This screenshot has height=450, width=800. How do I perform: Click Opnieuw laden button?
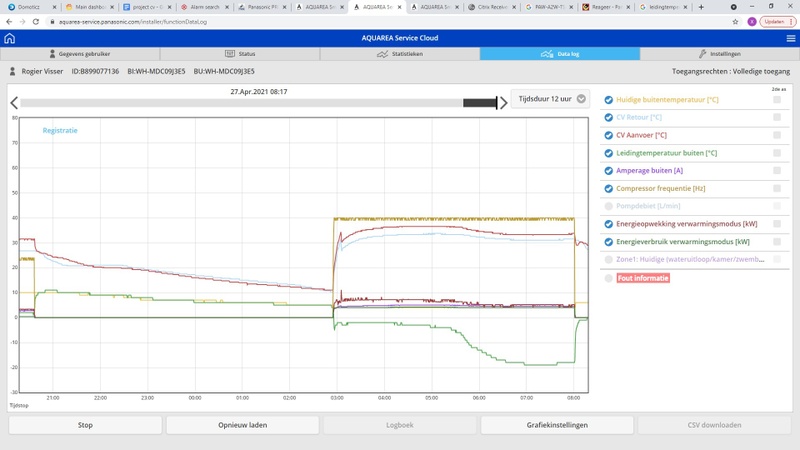(242, 425)
